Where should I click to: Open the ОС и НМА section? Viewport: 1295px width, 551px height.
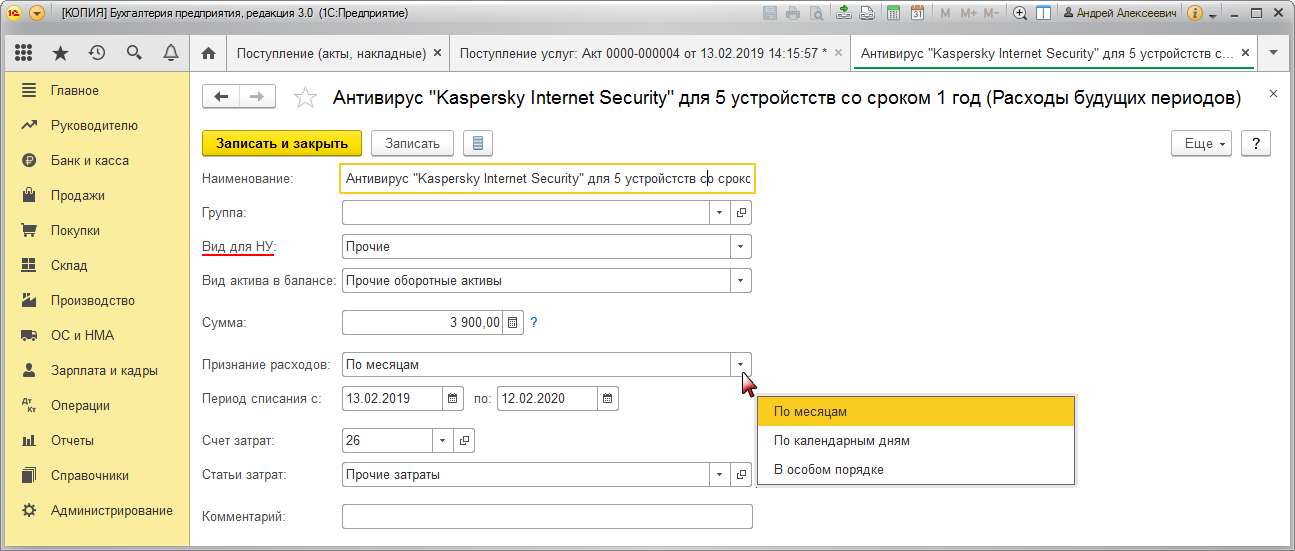point(95,335)
